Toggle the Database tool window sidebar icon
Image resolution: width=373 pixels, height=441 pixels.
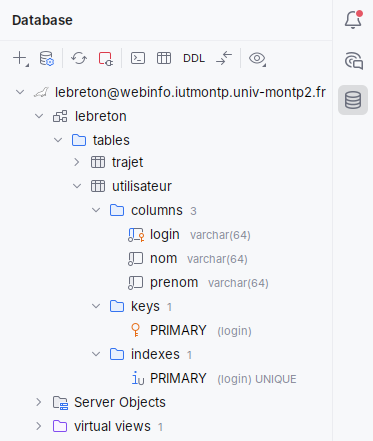tap(353, 100)
